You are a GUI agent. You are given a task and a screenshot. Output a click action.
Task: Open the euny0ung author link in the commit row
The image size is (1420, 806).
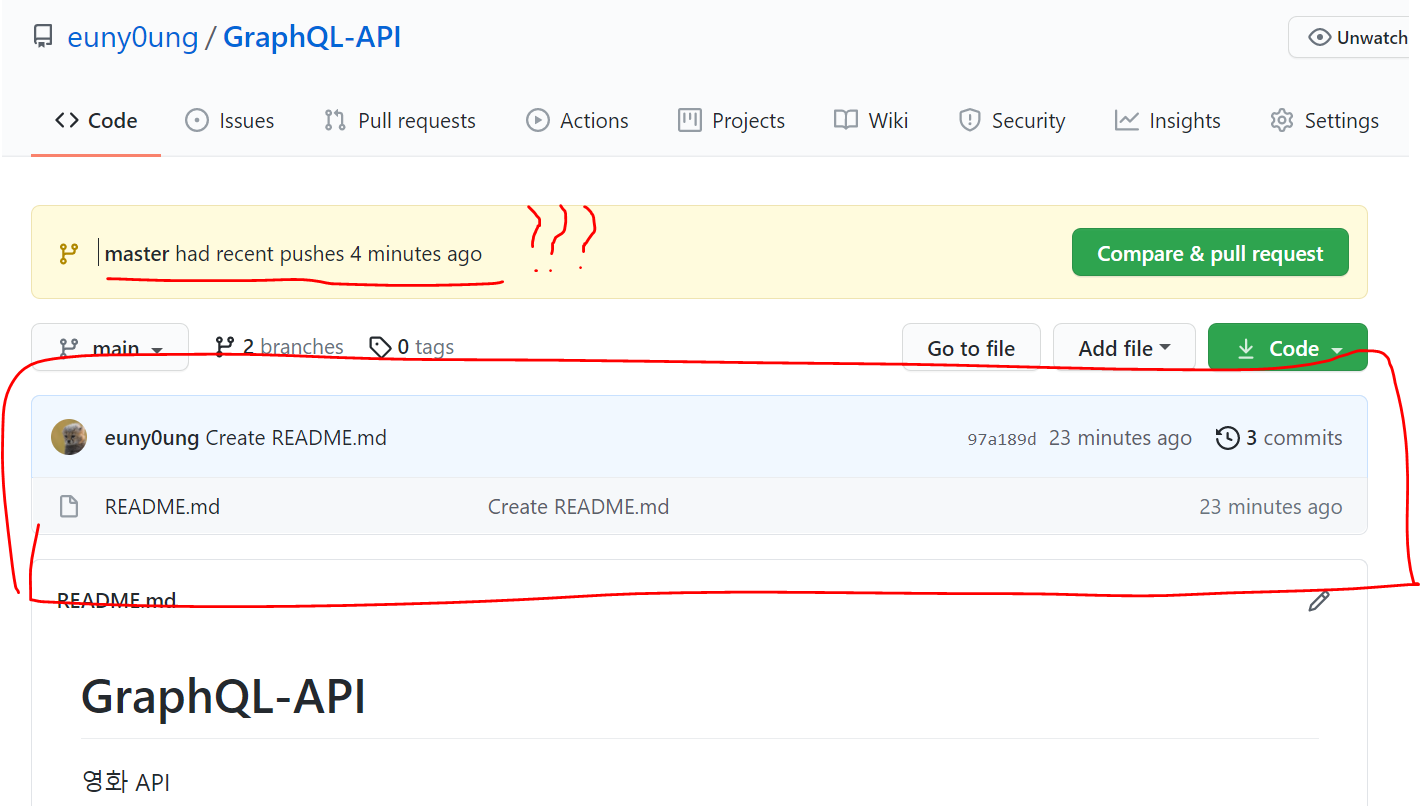pyautogui.click(x=152, y=438)
